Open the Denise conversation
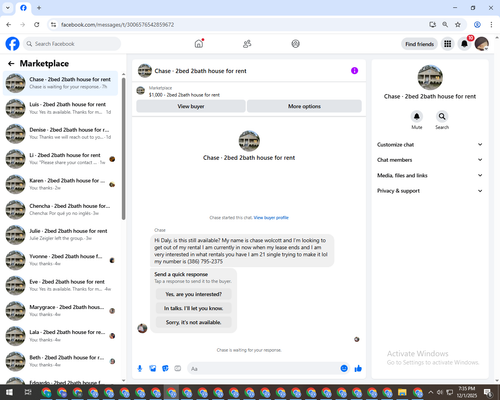 [x=60, y=134]
